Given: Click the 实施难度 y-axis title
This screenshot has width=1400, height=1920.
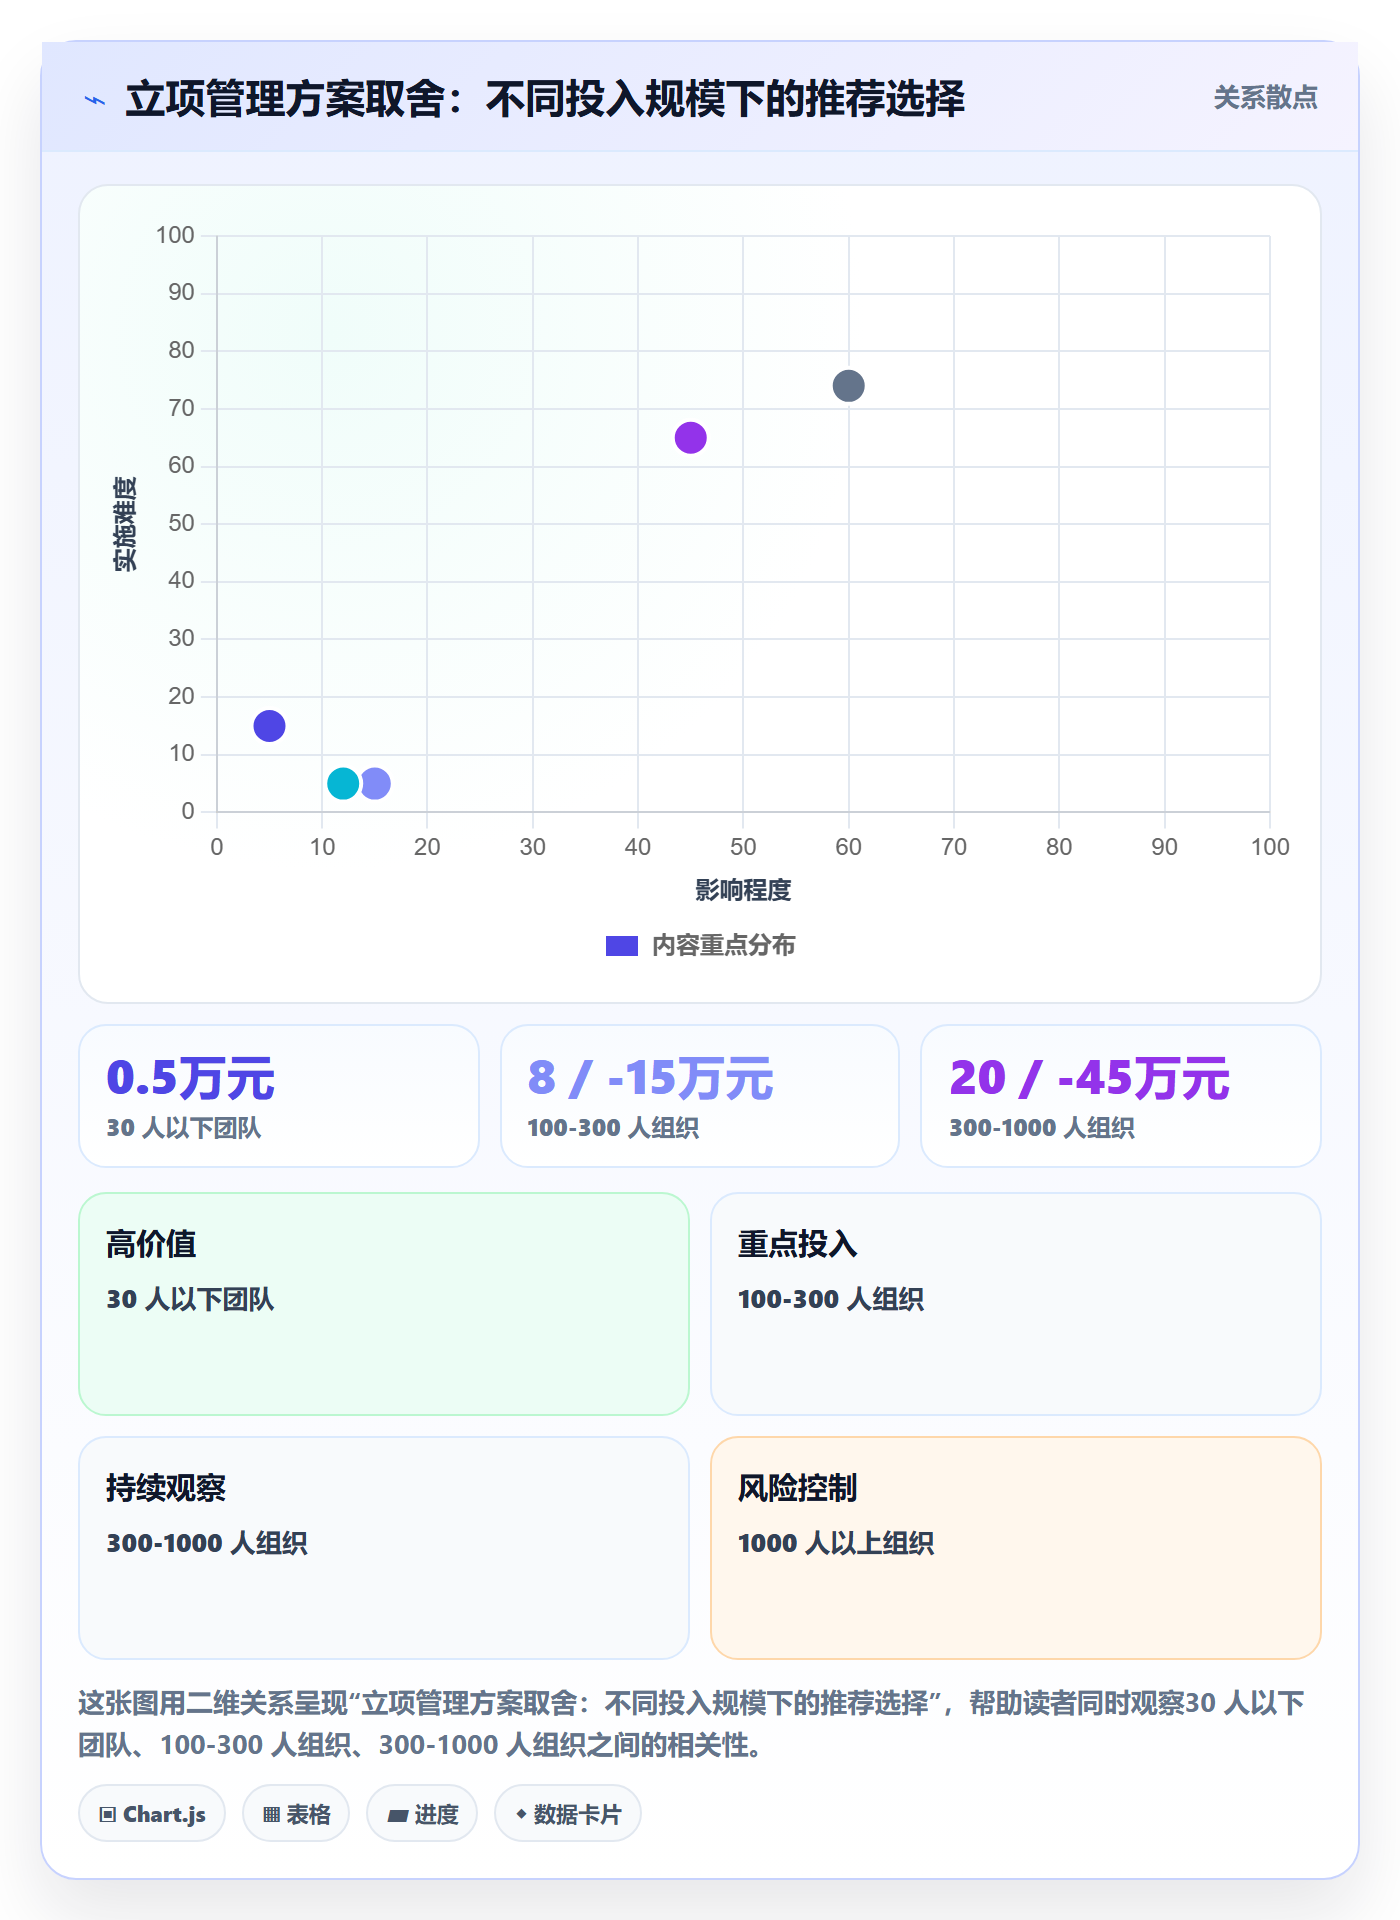Looking at the screenshot, I should 125,524.
